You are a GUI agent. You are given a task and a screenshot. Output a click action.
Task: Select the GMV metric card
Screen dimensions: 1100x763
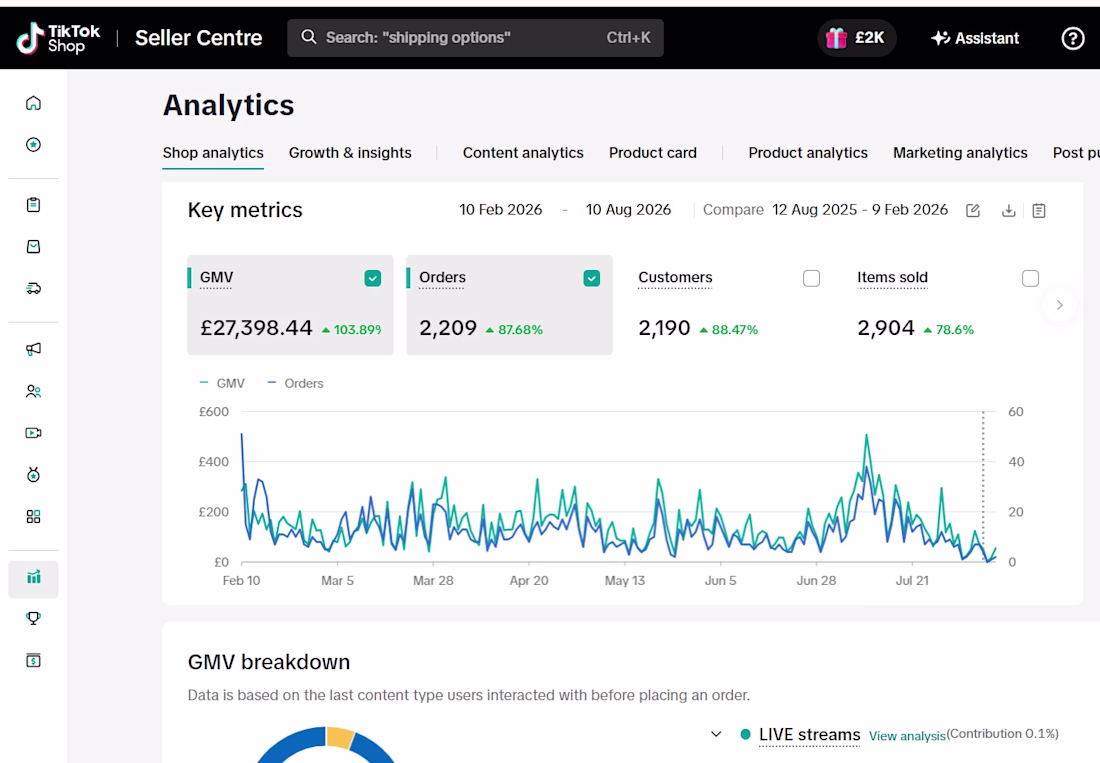click(290, 305)
